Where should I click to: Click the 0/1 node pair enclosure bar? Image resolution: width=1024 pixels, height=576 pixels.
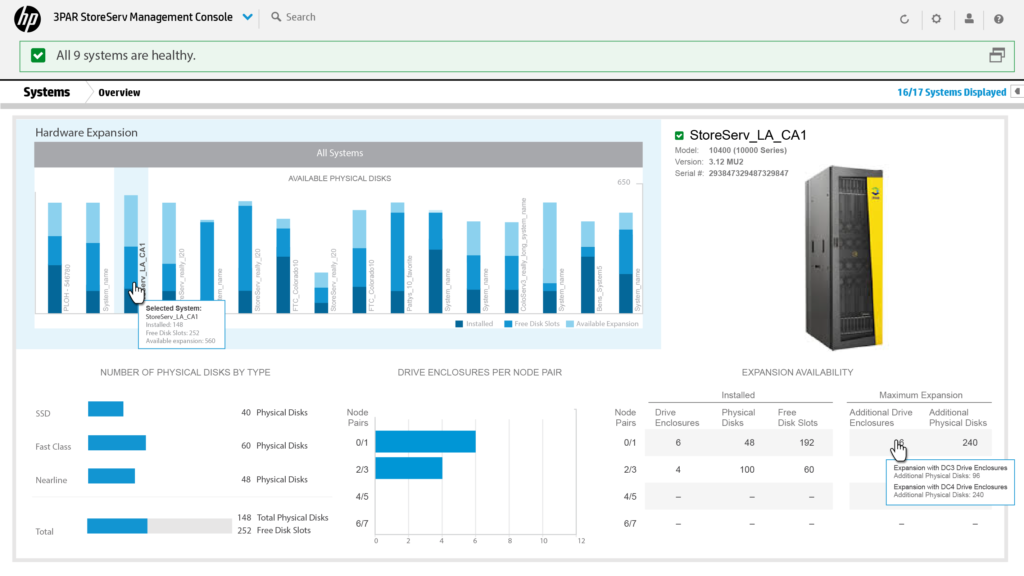point(425,441)
